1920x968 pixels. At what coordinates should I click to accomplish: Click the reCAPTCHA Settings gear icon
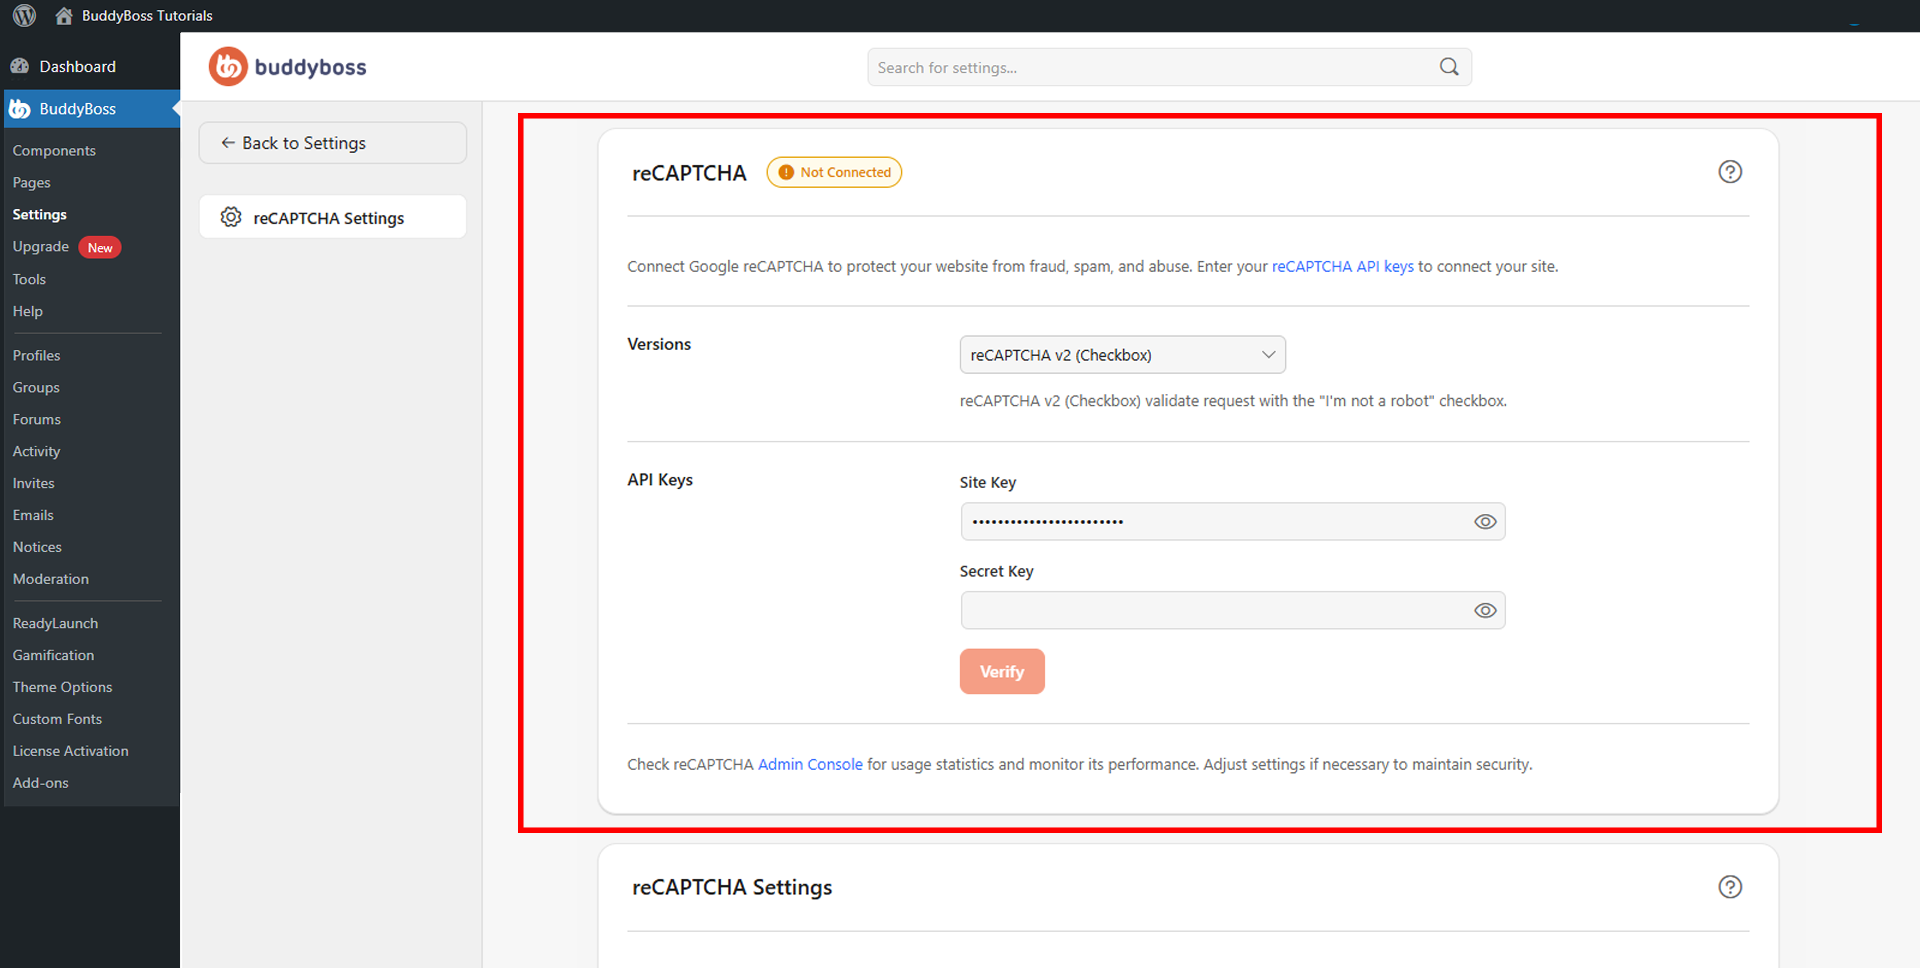click(231, 217)
